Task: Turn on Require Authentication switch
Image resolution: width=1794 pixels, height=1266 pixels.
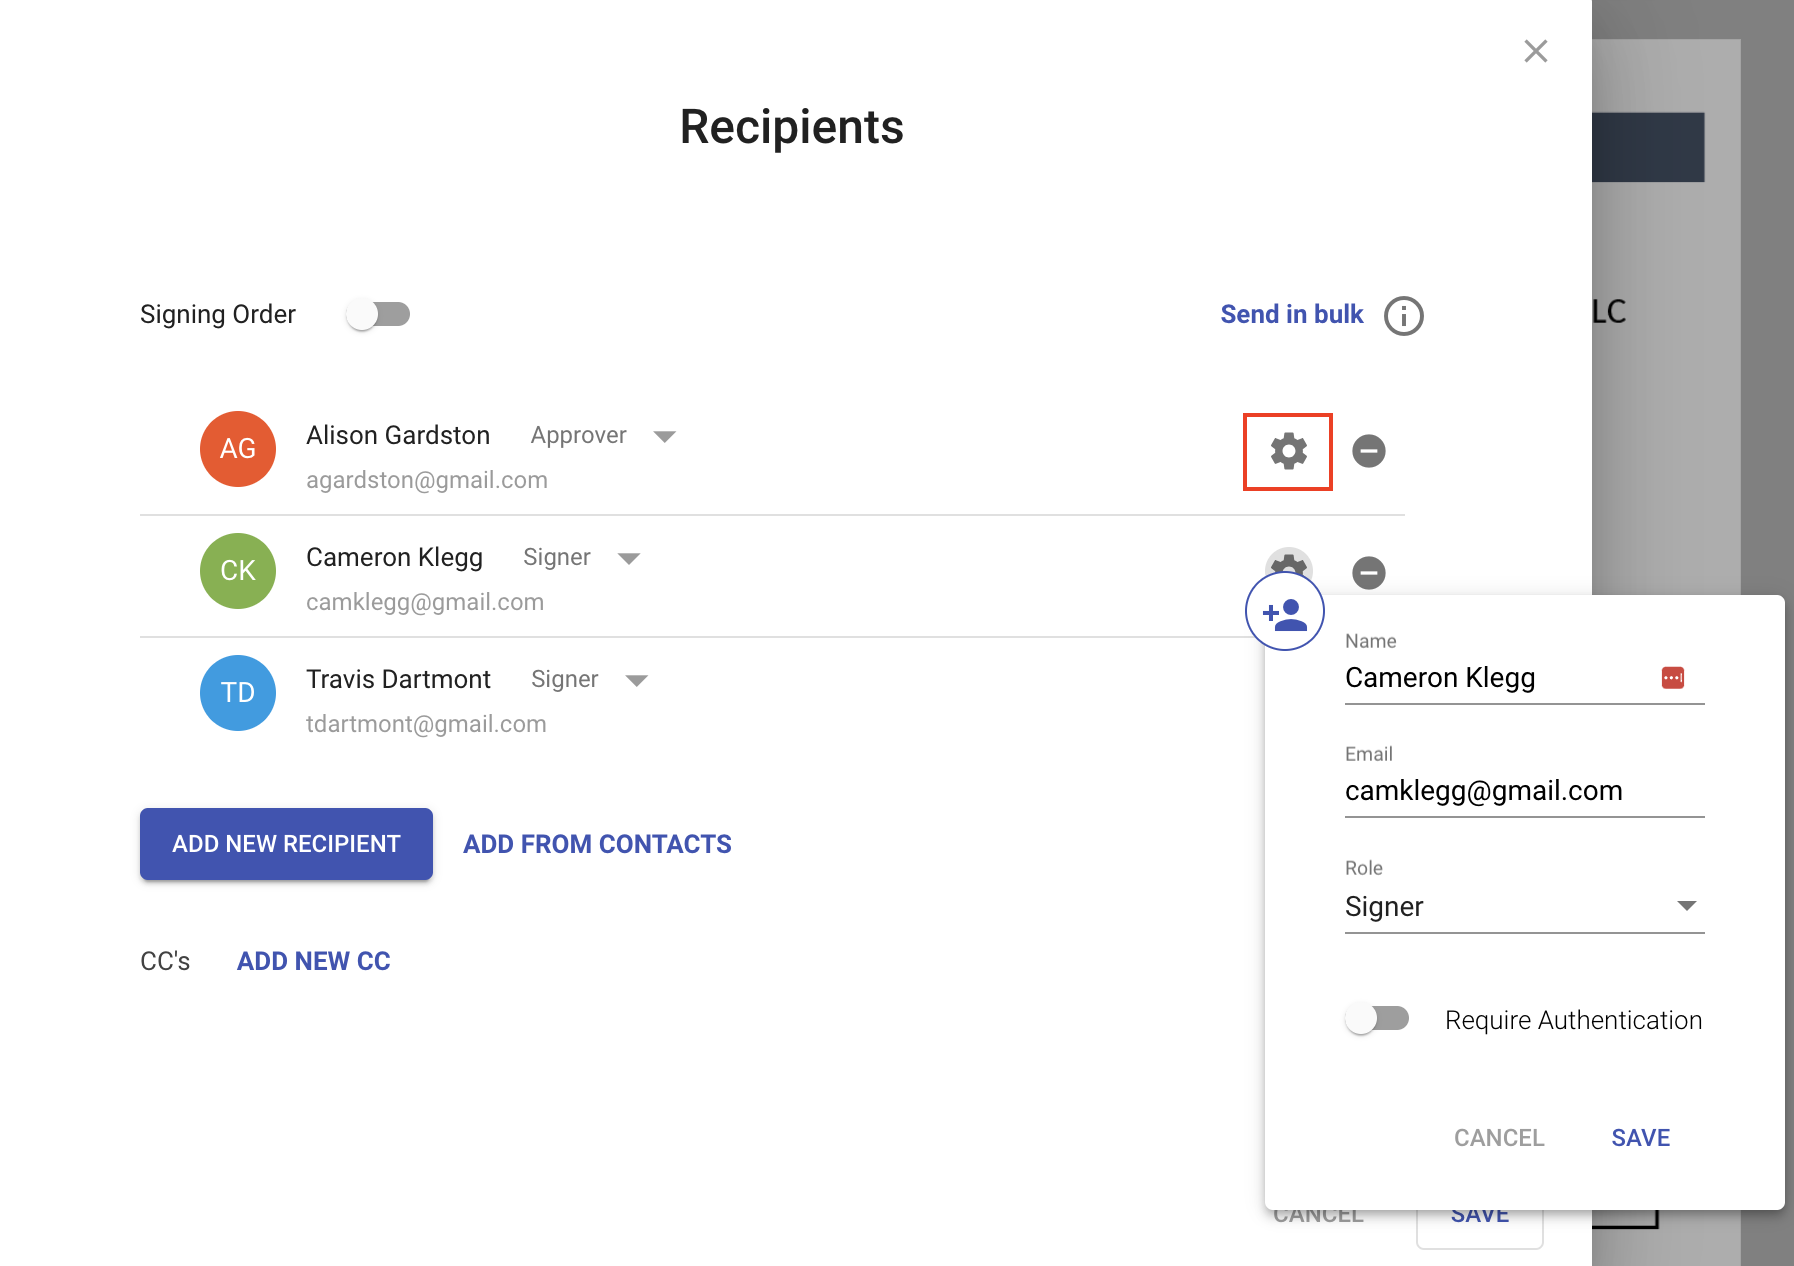Action: 1377,1019
